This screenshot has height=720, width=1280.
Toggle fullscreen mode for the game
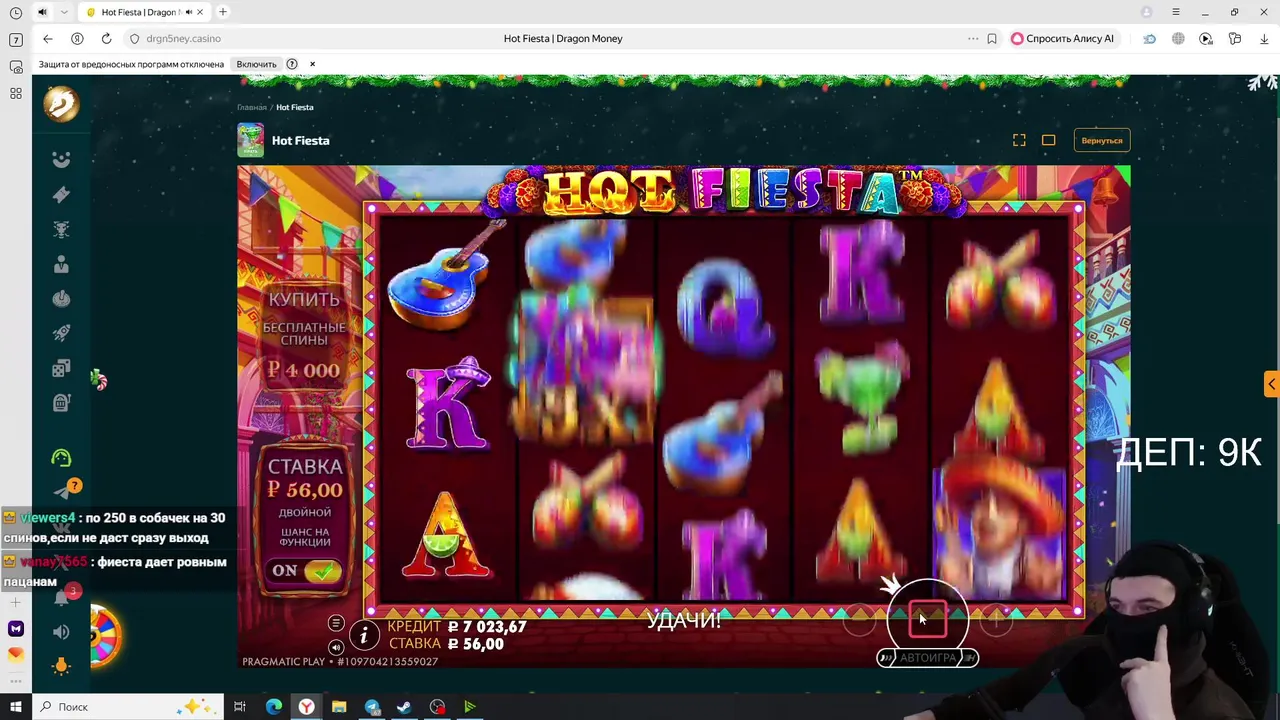tap(1019, 140)
